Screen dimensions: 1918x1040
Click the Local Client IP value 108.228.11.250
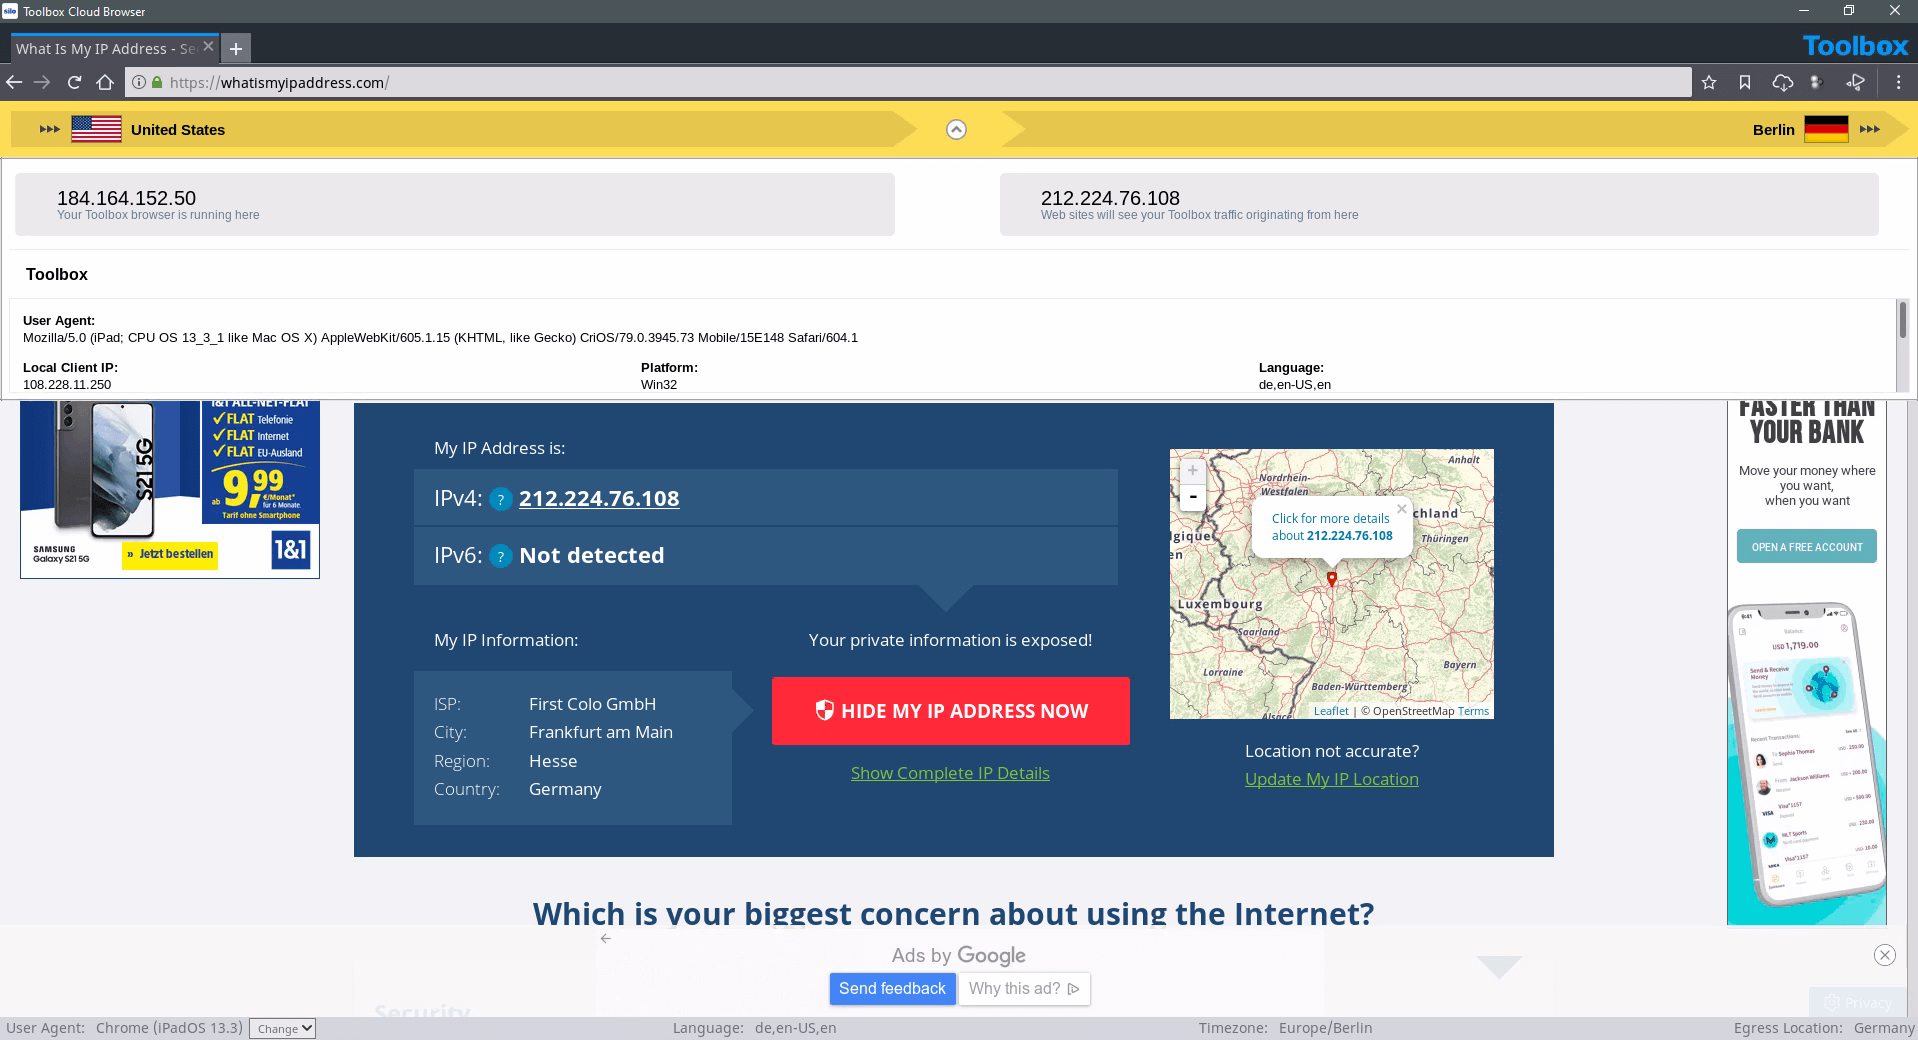point(67,384)
